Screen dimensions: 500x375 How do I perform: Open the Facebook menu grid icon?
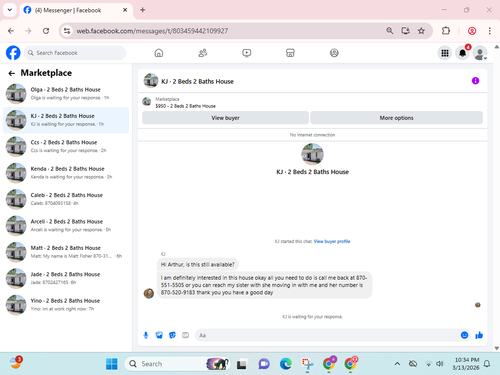tap(445, 53)
